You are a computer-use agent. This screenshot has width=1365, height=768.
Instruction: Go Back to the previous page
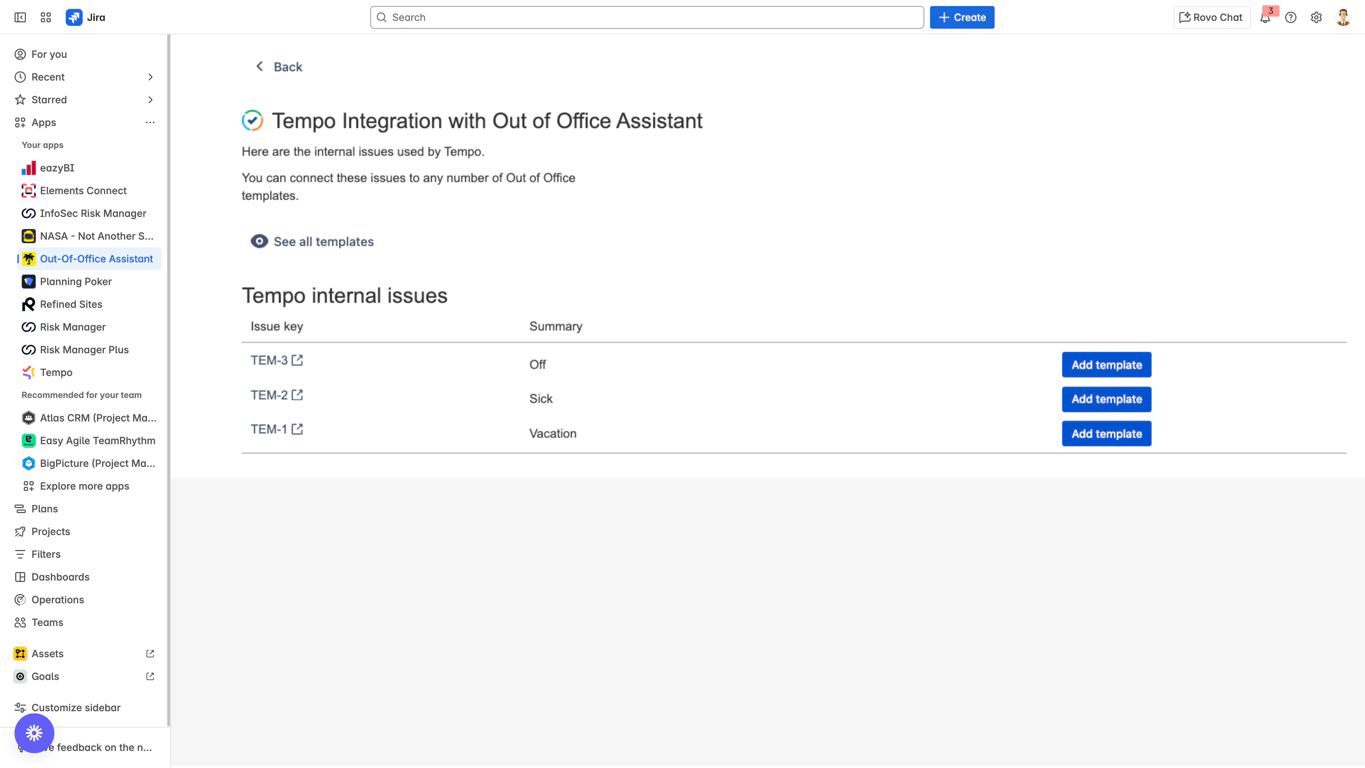pos(278,67)
